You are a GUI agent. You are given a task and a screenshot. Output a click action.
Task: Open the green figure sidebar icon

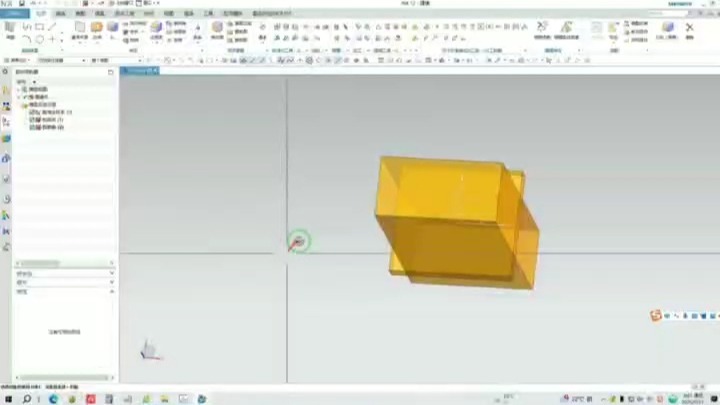coord(6,215)
